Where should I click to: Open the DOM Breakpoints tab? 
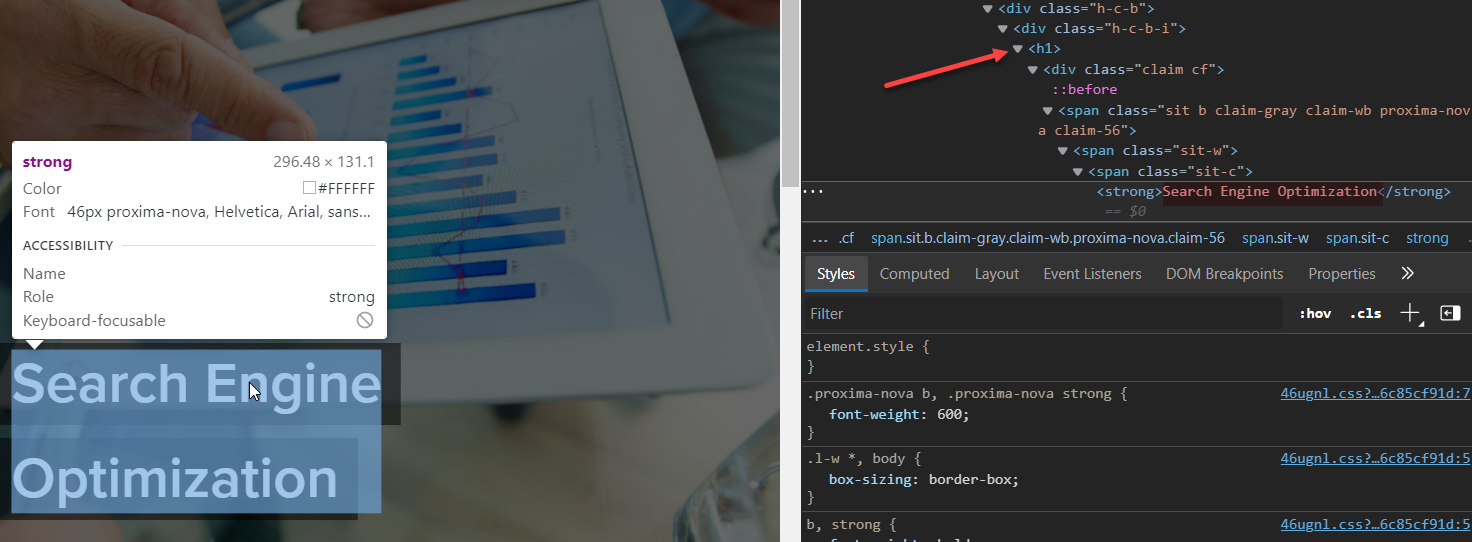(1224, 273)
